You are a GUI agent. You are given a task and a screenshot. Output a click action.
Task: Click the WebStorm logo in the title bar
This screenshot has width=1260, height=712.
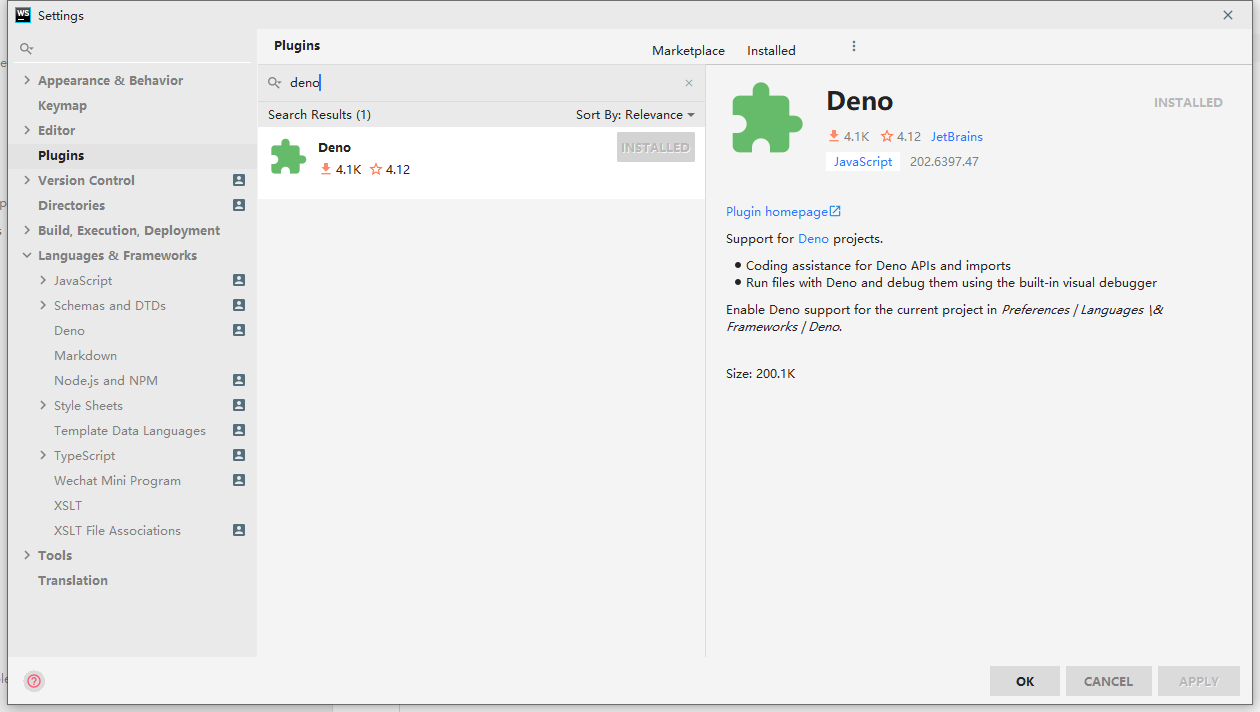click(x=23, y=15)
